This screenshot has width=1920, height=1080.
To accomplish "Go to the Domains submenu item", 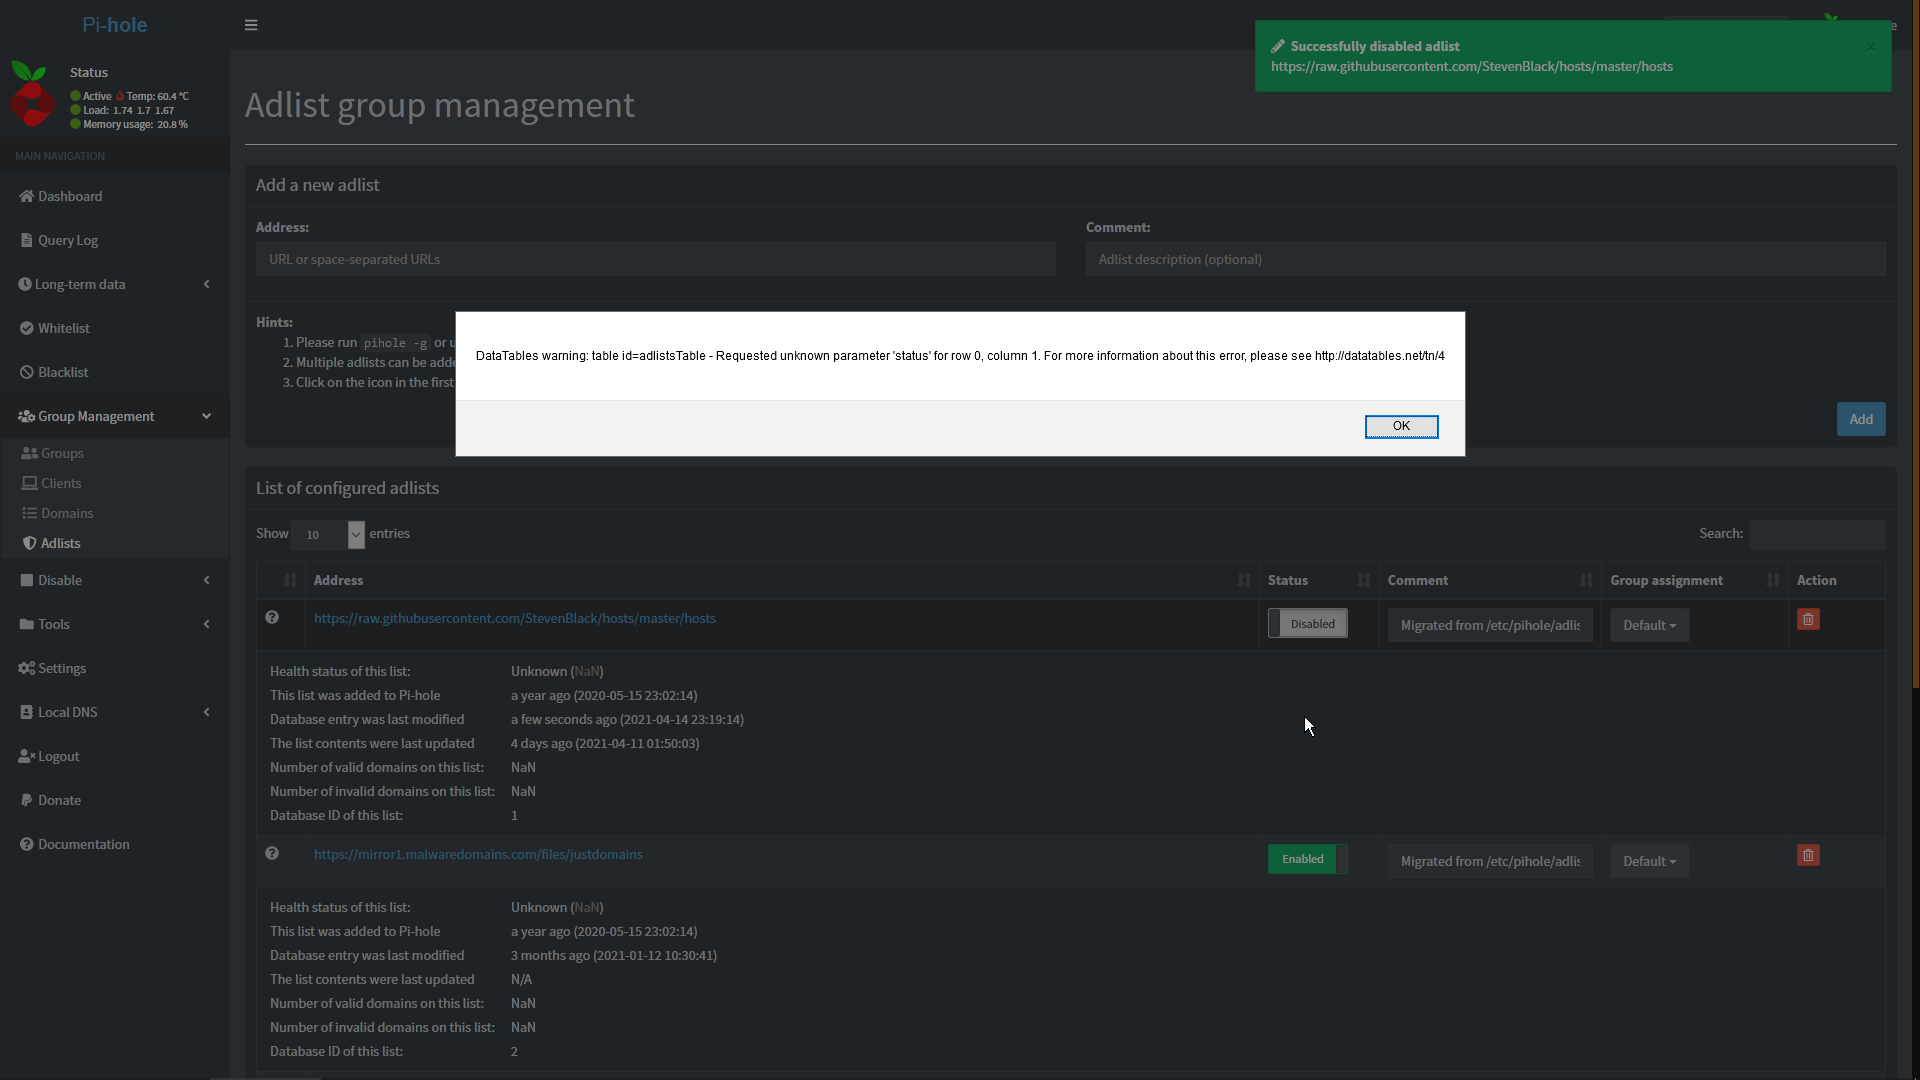I will click(67, 514).
